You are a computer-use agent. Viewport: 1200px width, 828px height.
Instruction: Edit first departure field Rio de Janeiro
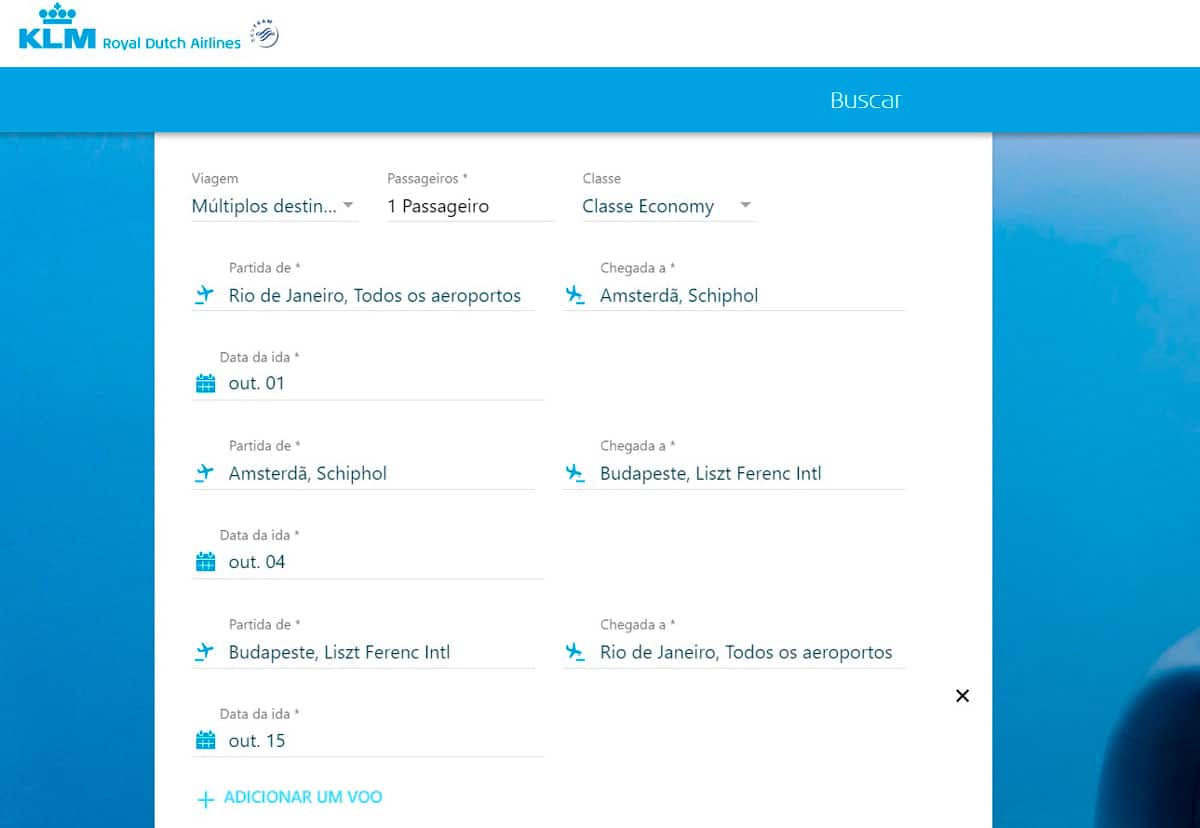(x=375, y=295)
